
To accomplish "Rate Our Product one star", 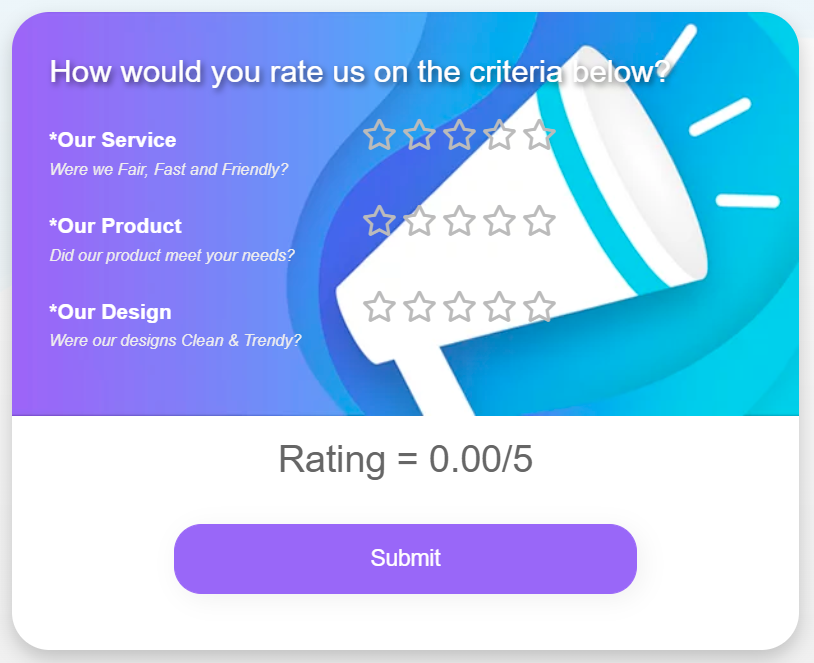I will 379,221.
